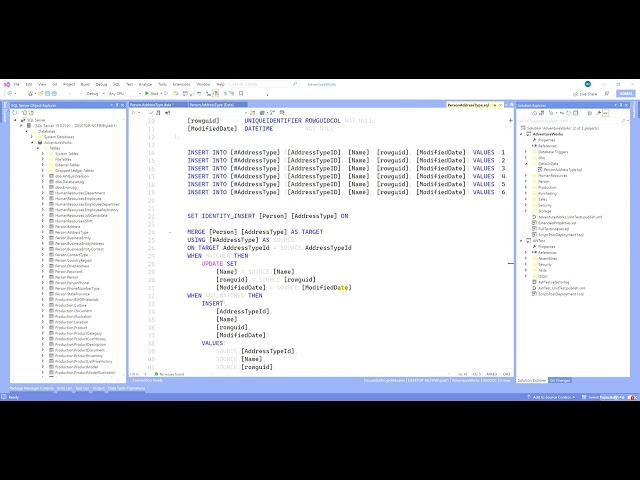Screen dimensions: 640x480
Task: Click 'No issues found' status indicator
Action: 169,374
